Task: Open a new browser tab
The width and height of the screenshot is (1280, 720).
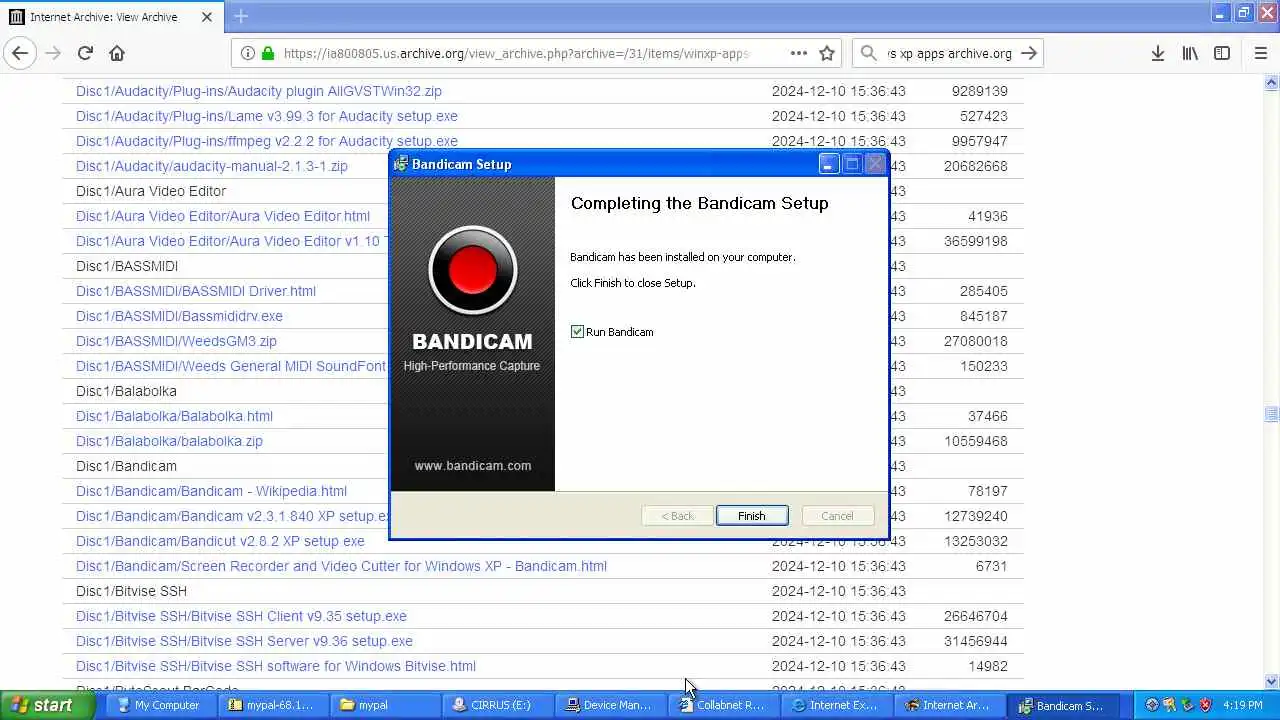Action: click(x=241, y=17)
